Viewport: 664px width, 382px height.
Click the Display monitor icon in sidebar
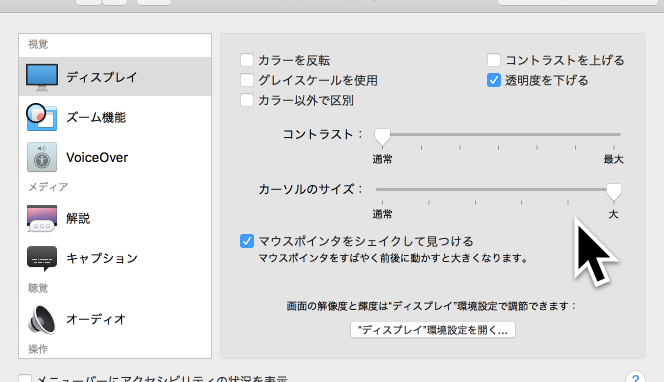click(x=42, y=77)
